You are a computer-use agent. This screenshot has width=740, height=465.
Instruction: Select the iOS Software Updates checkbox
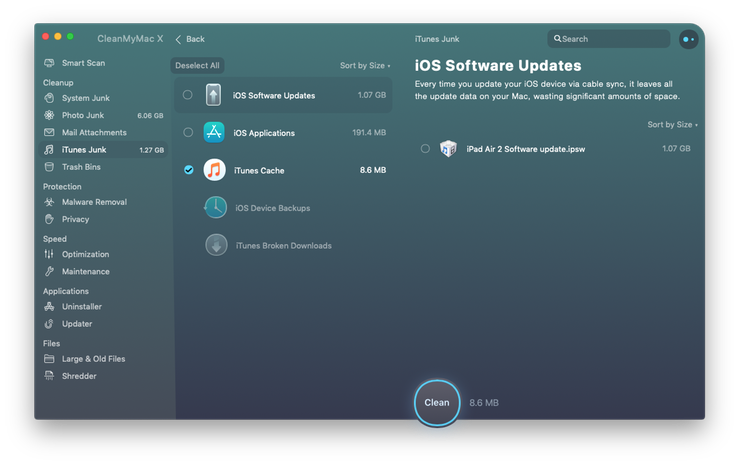tap(187, 95)
